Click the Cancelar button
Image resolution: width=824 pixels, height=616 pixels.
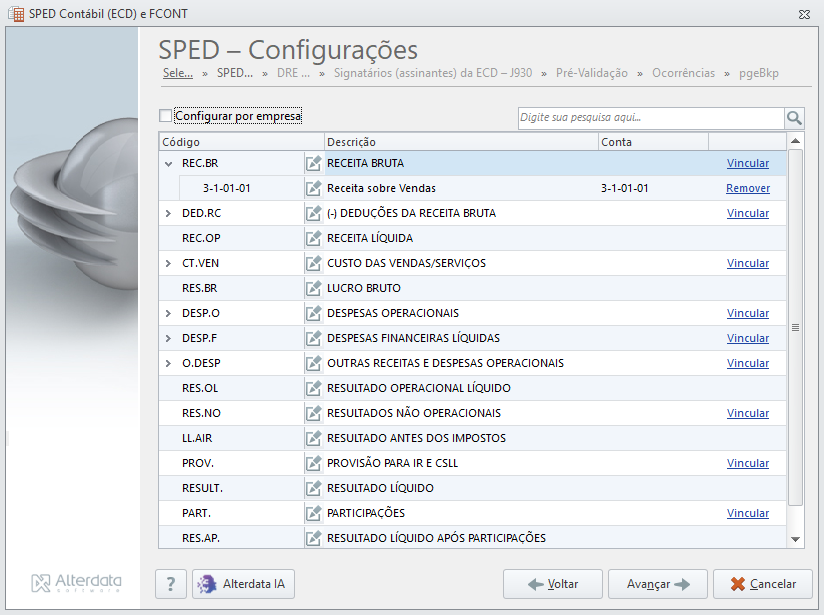763,584
